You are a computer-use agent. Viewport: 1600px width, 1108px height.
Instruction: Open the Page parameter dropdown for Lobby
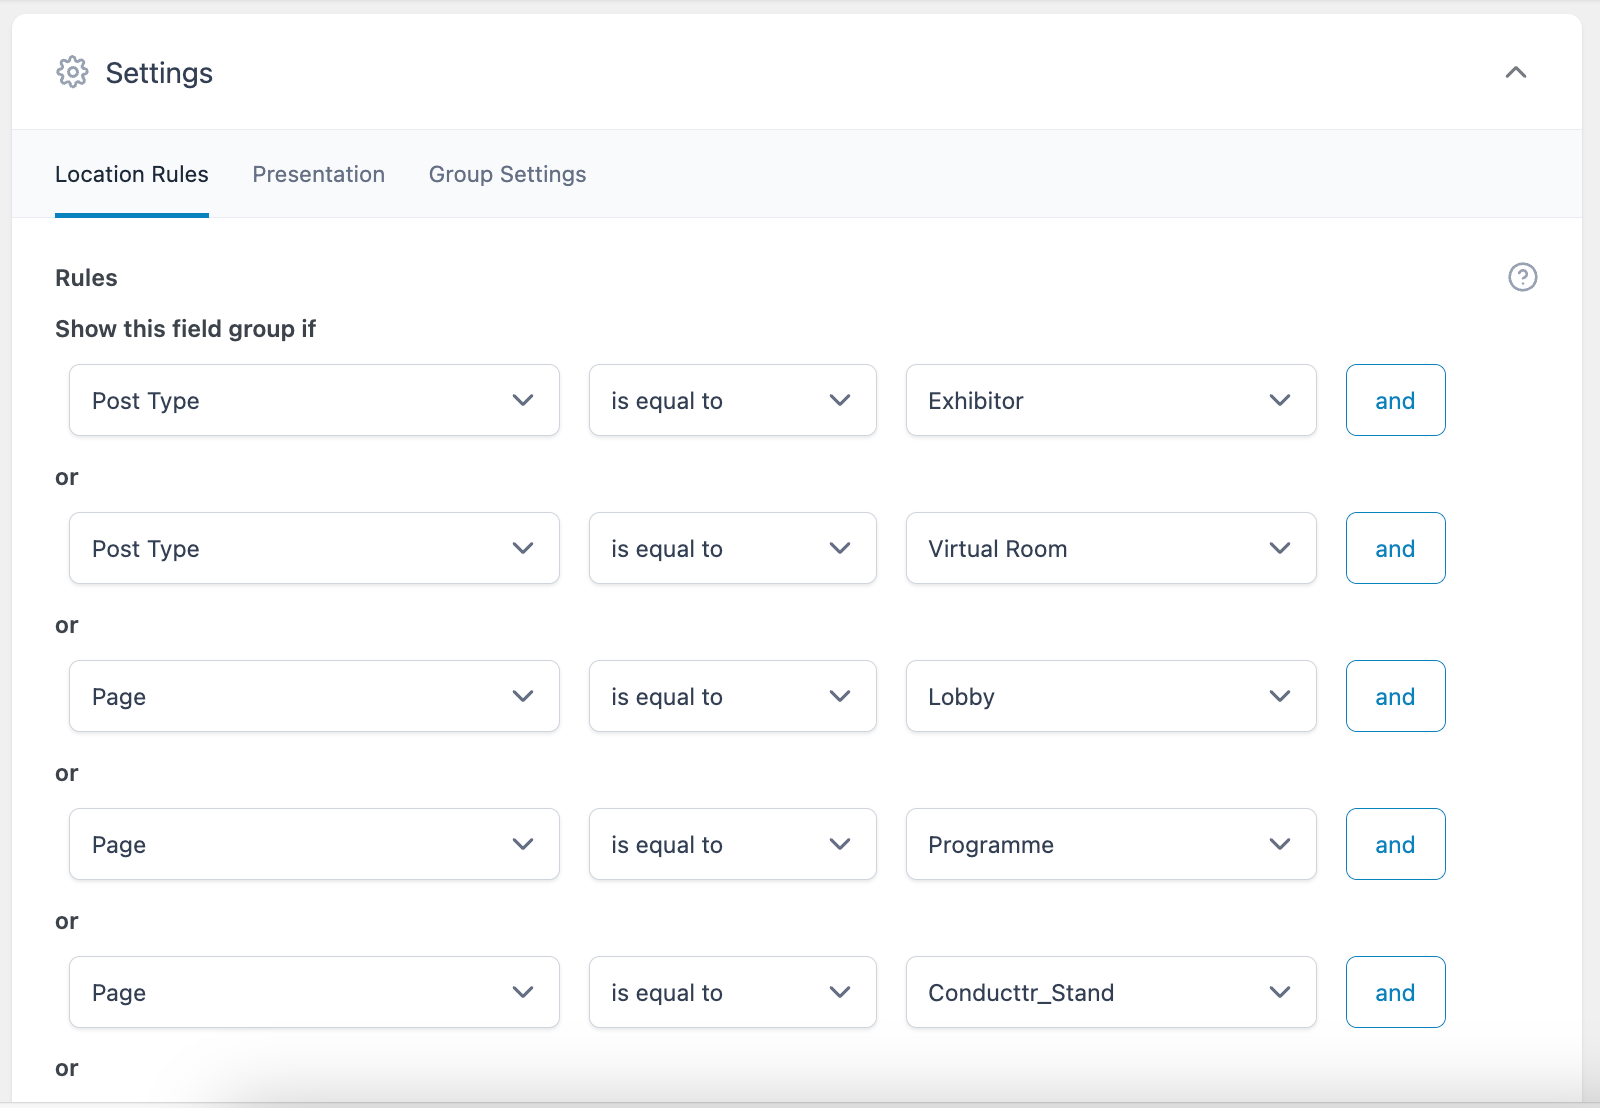point(314,696)
